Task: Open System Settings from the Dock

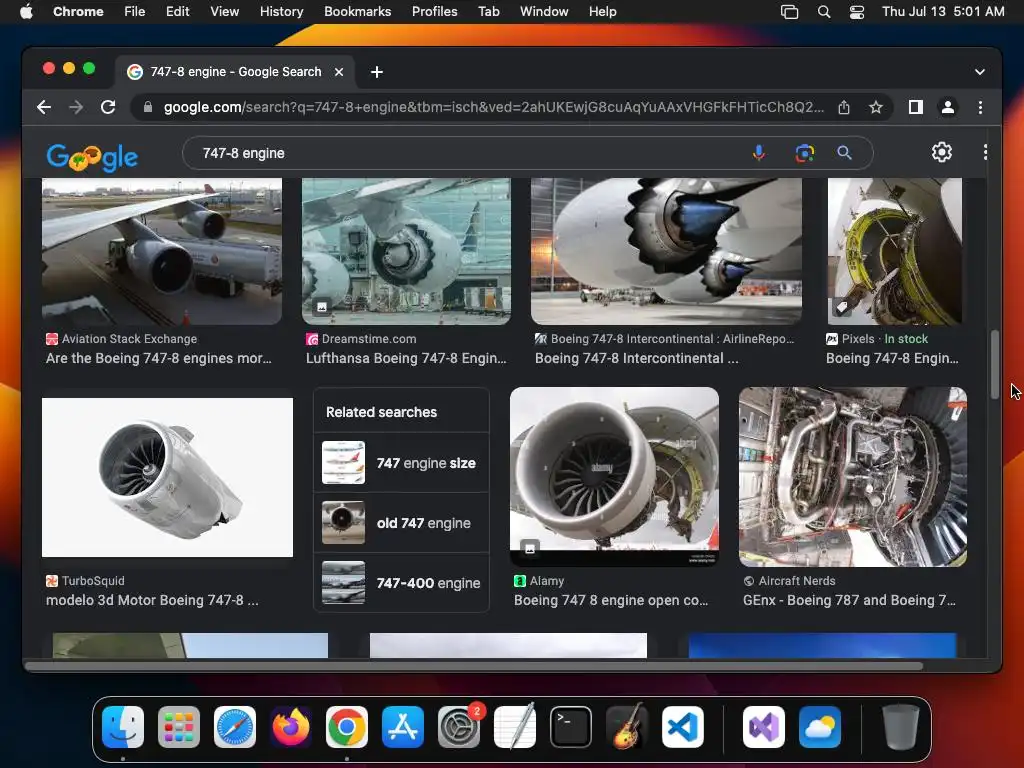Action: (459, 727)
